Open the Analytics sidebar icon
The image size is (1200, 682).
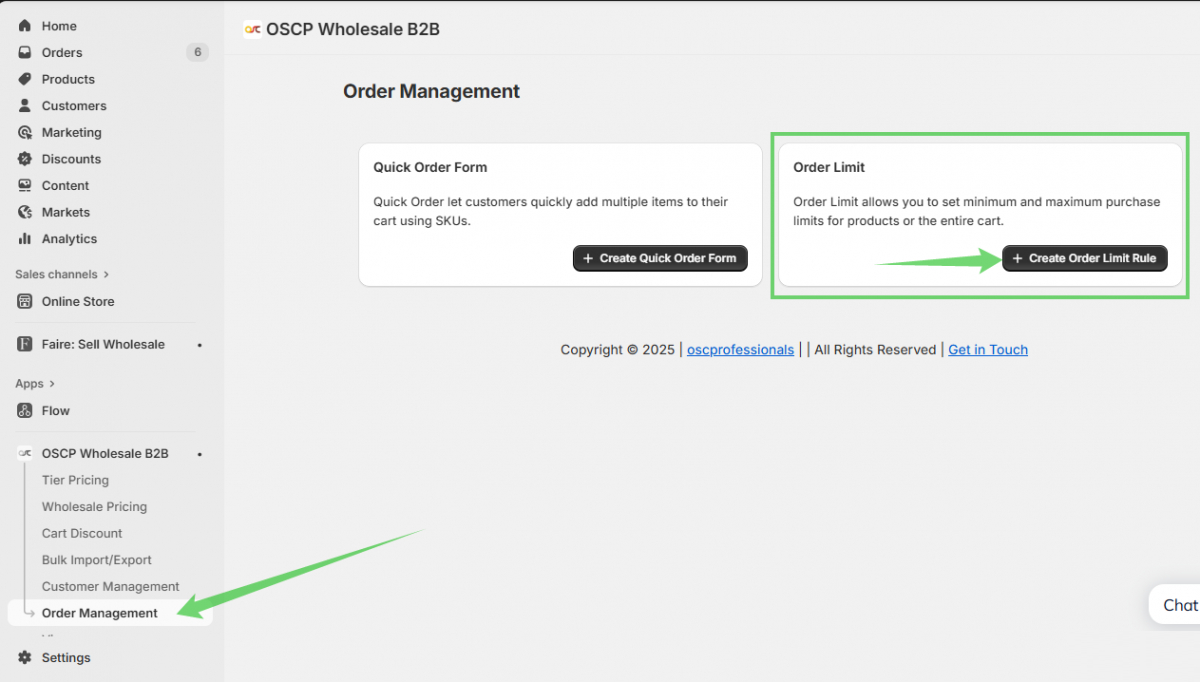pos(25,238)
